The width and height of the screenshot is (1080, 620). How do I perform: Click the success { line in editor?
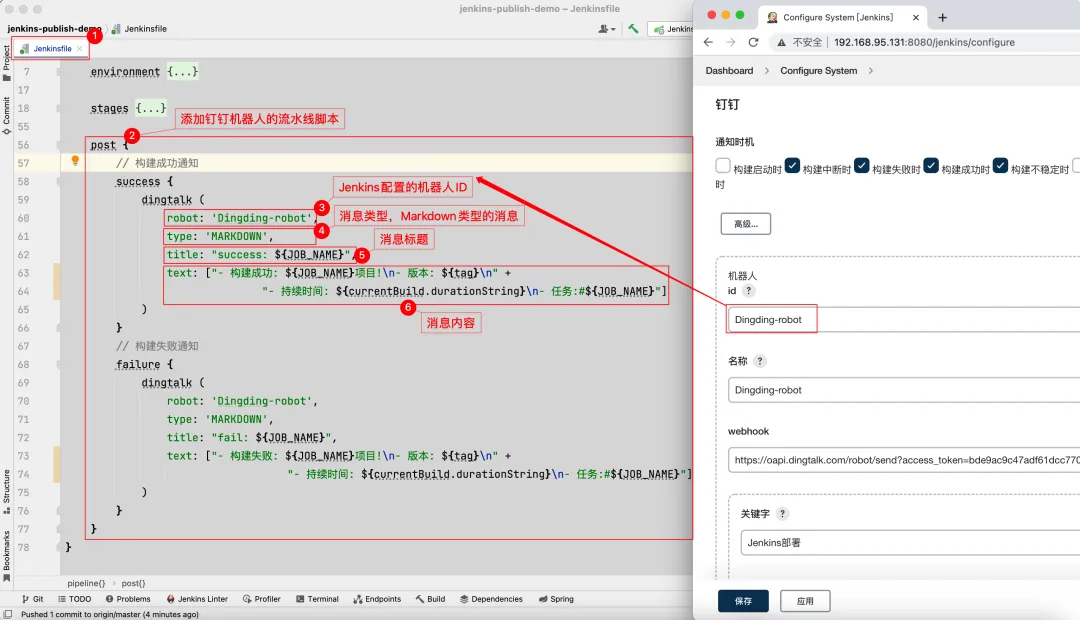(x=145, y=181)
